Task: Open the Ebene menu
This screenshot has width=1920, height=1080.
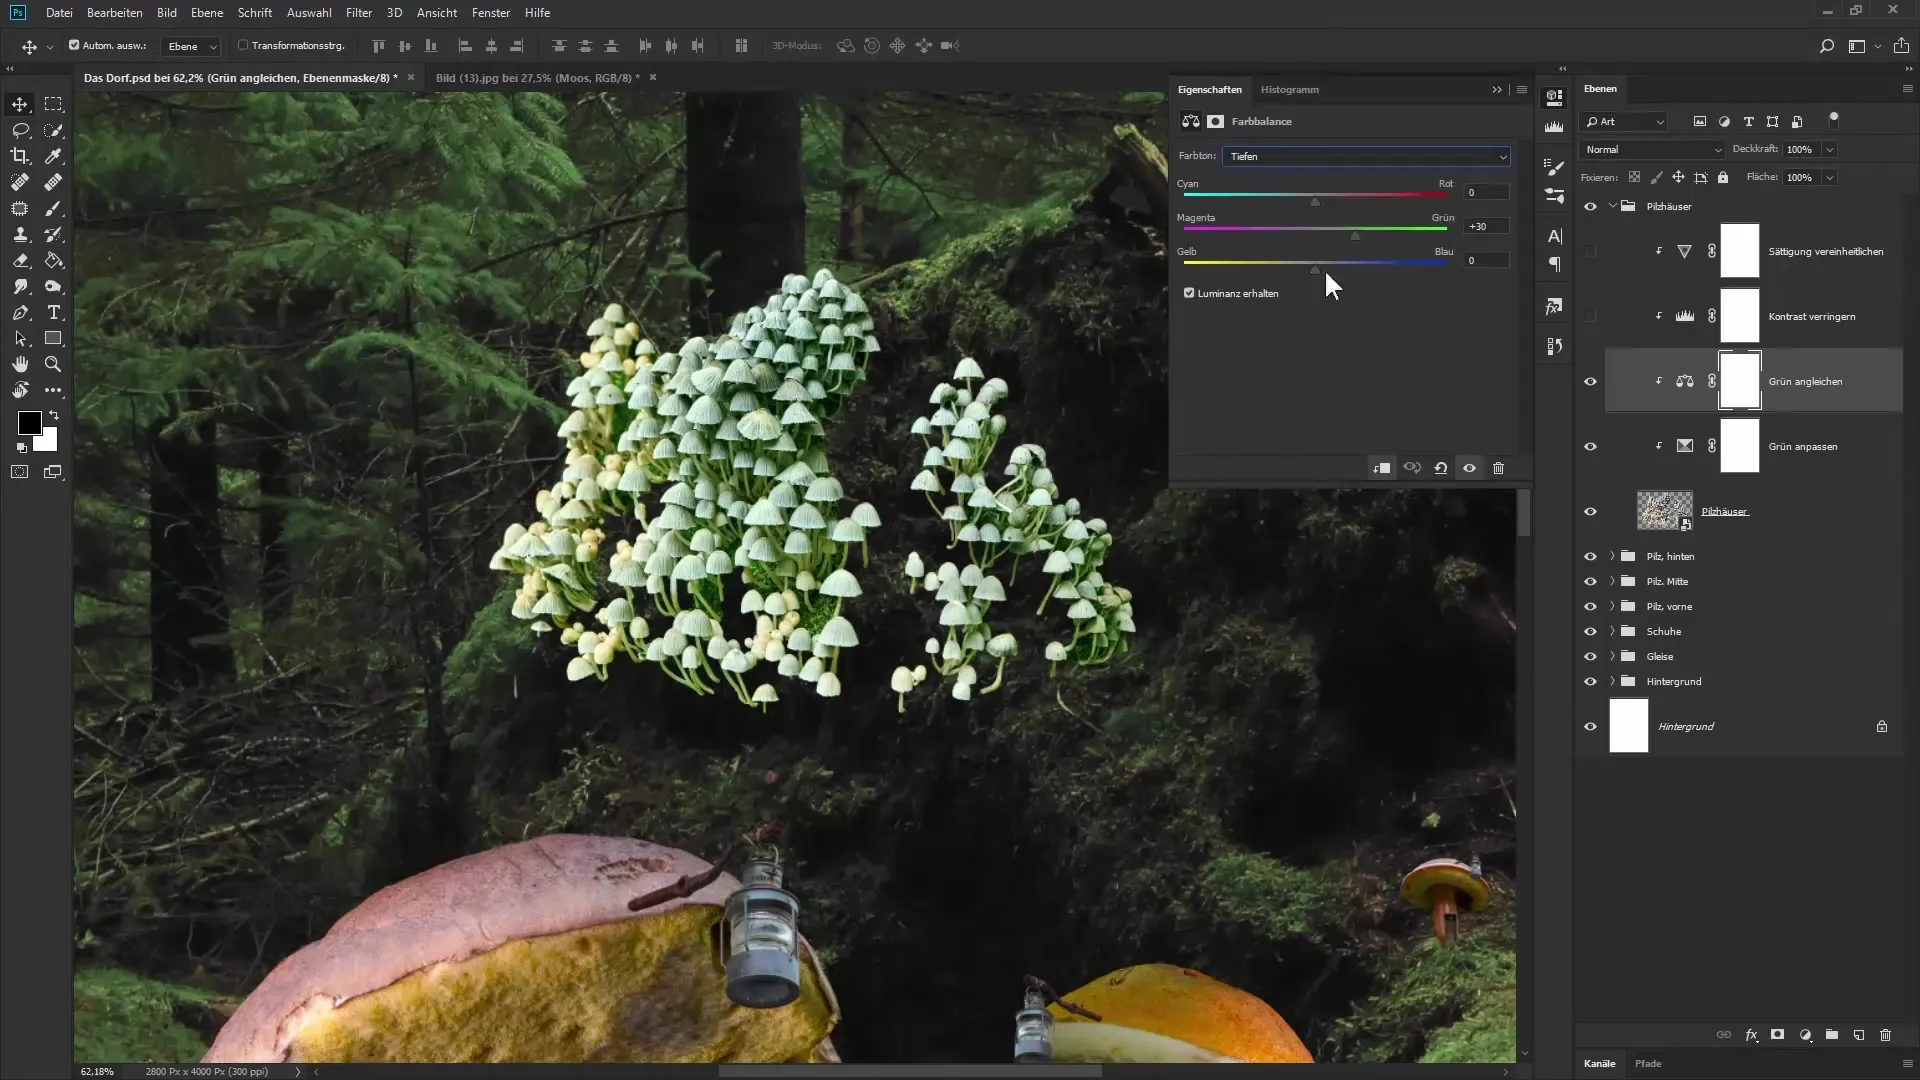Action: pyautogui.click(x=207, y=13)
